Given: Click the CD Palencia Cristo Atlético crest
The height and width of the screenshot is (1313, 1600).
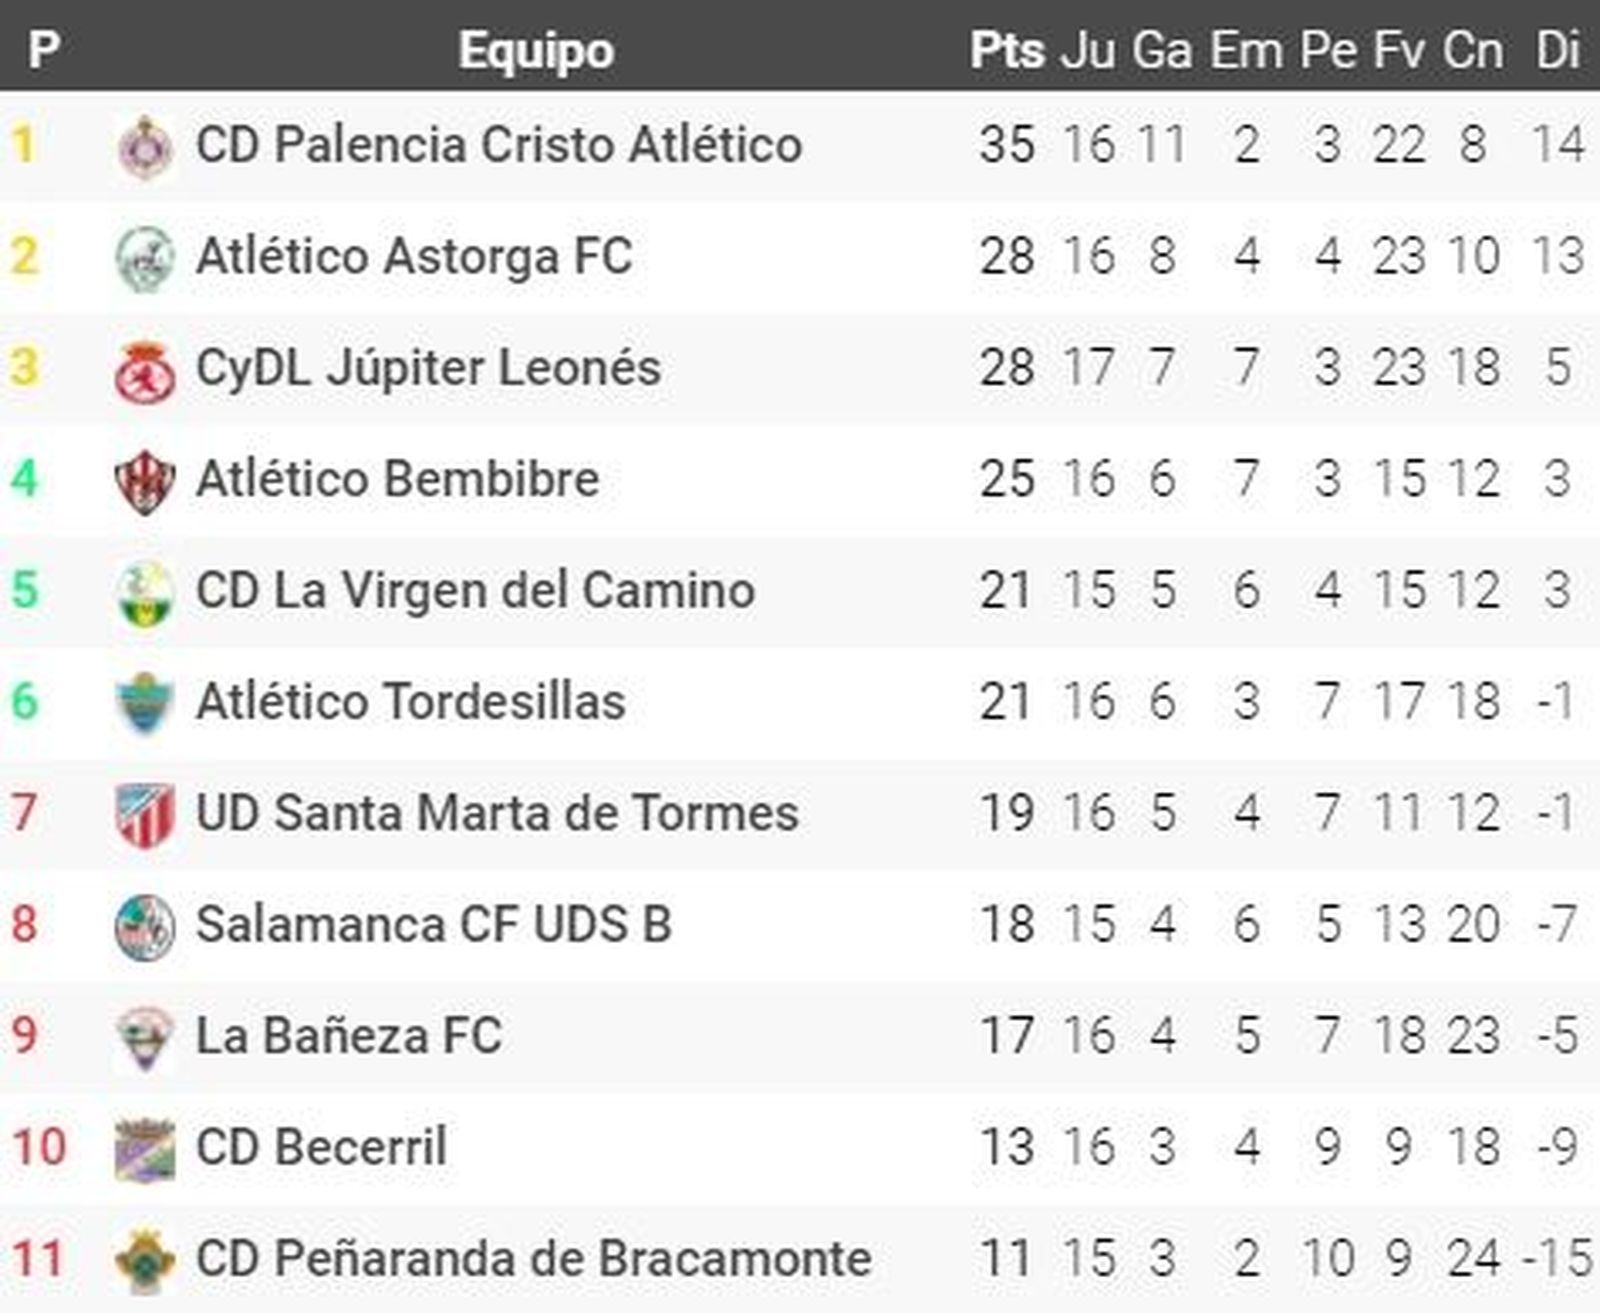Looking at the screenshot, I should (145, 146).
